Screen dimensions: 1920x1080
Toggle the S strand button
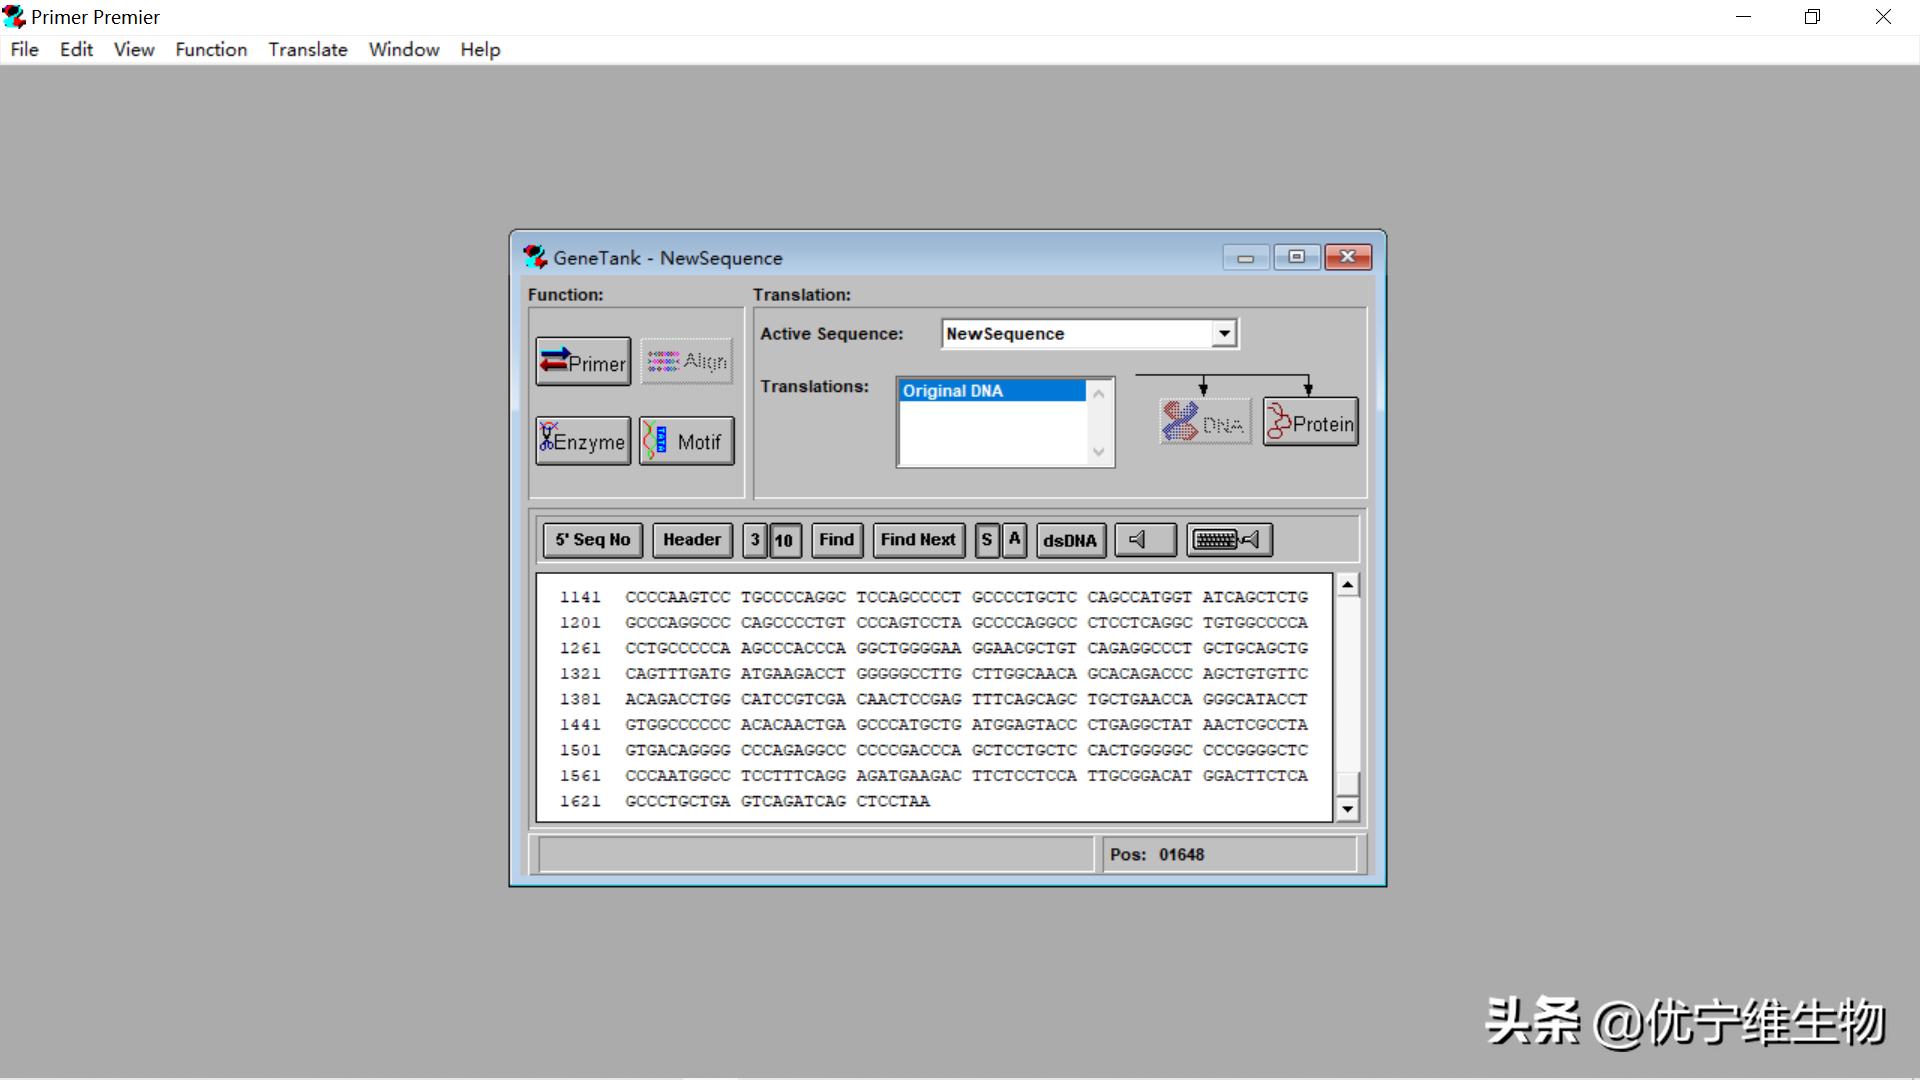pyautogui.click(x=986, y=540)
